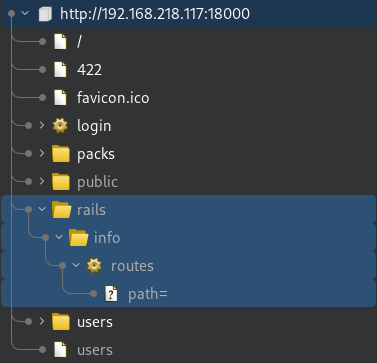377x363 pixels.
Task: Expand the users folder chevron
Action: [42, 321]
